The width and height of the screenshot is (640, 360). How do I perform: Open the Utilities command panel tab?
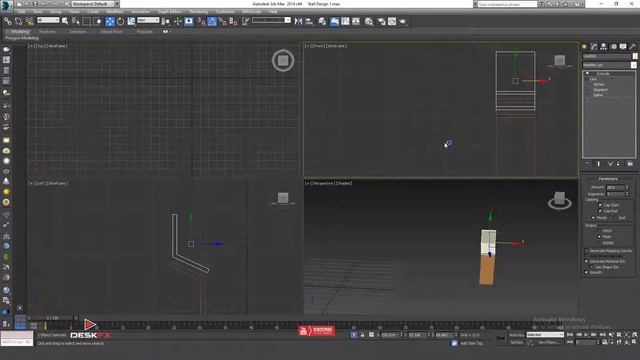click(633, 47)
